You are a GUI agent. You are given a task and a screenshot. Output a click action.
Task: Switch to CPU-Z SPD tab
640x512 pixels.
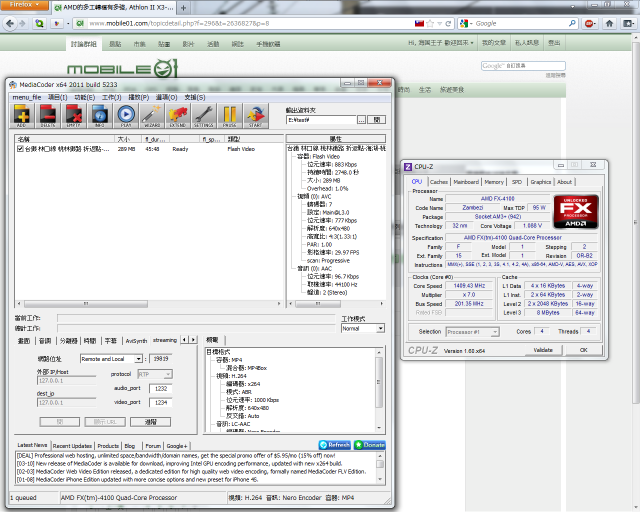click(517, 182)
